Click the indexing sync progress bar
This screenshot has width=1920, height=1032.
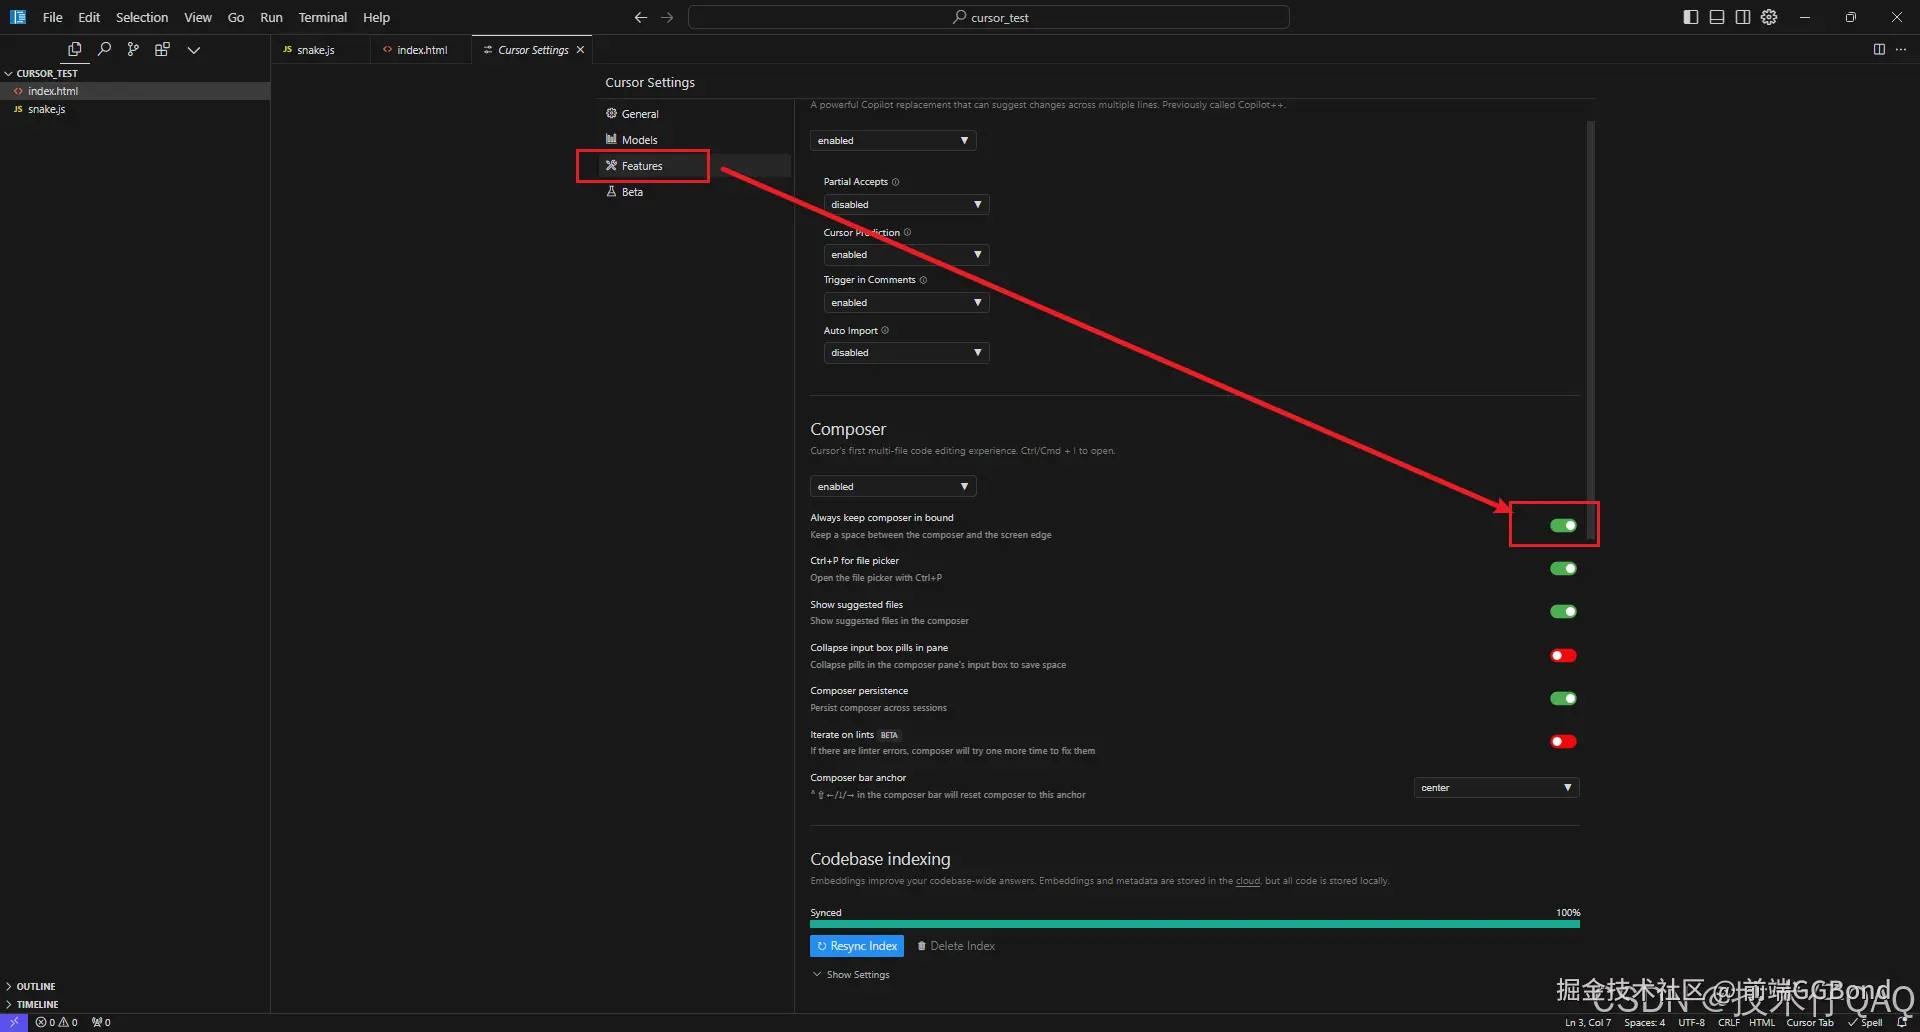pos(1195,925)
